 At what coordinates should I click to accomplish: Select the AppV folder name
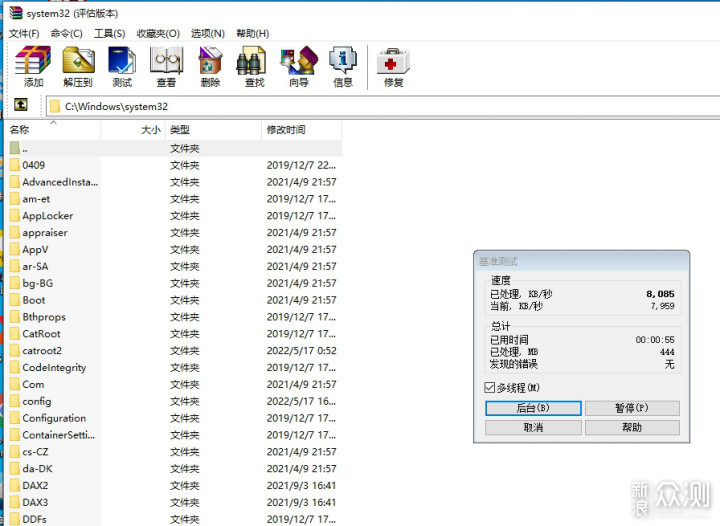click(x=35, y=250)
